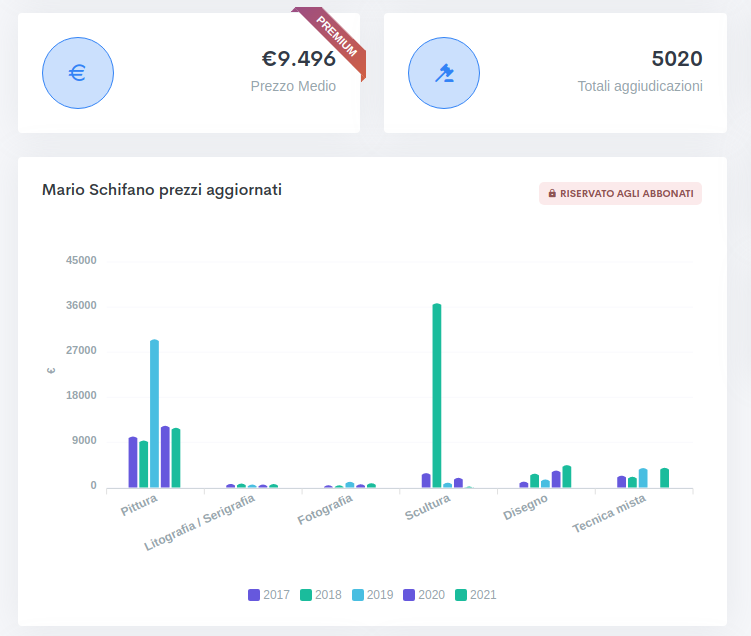Click the Scultura axis label
The image size is (751, 636).
point(428,507)
